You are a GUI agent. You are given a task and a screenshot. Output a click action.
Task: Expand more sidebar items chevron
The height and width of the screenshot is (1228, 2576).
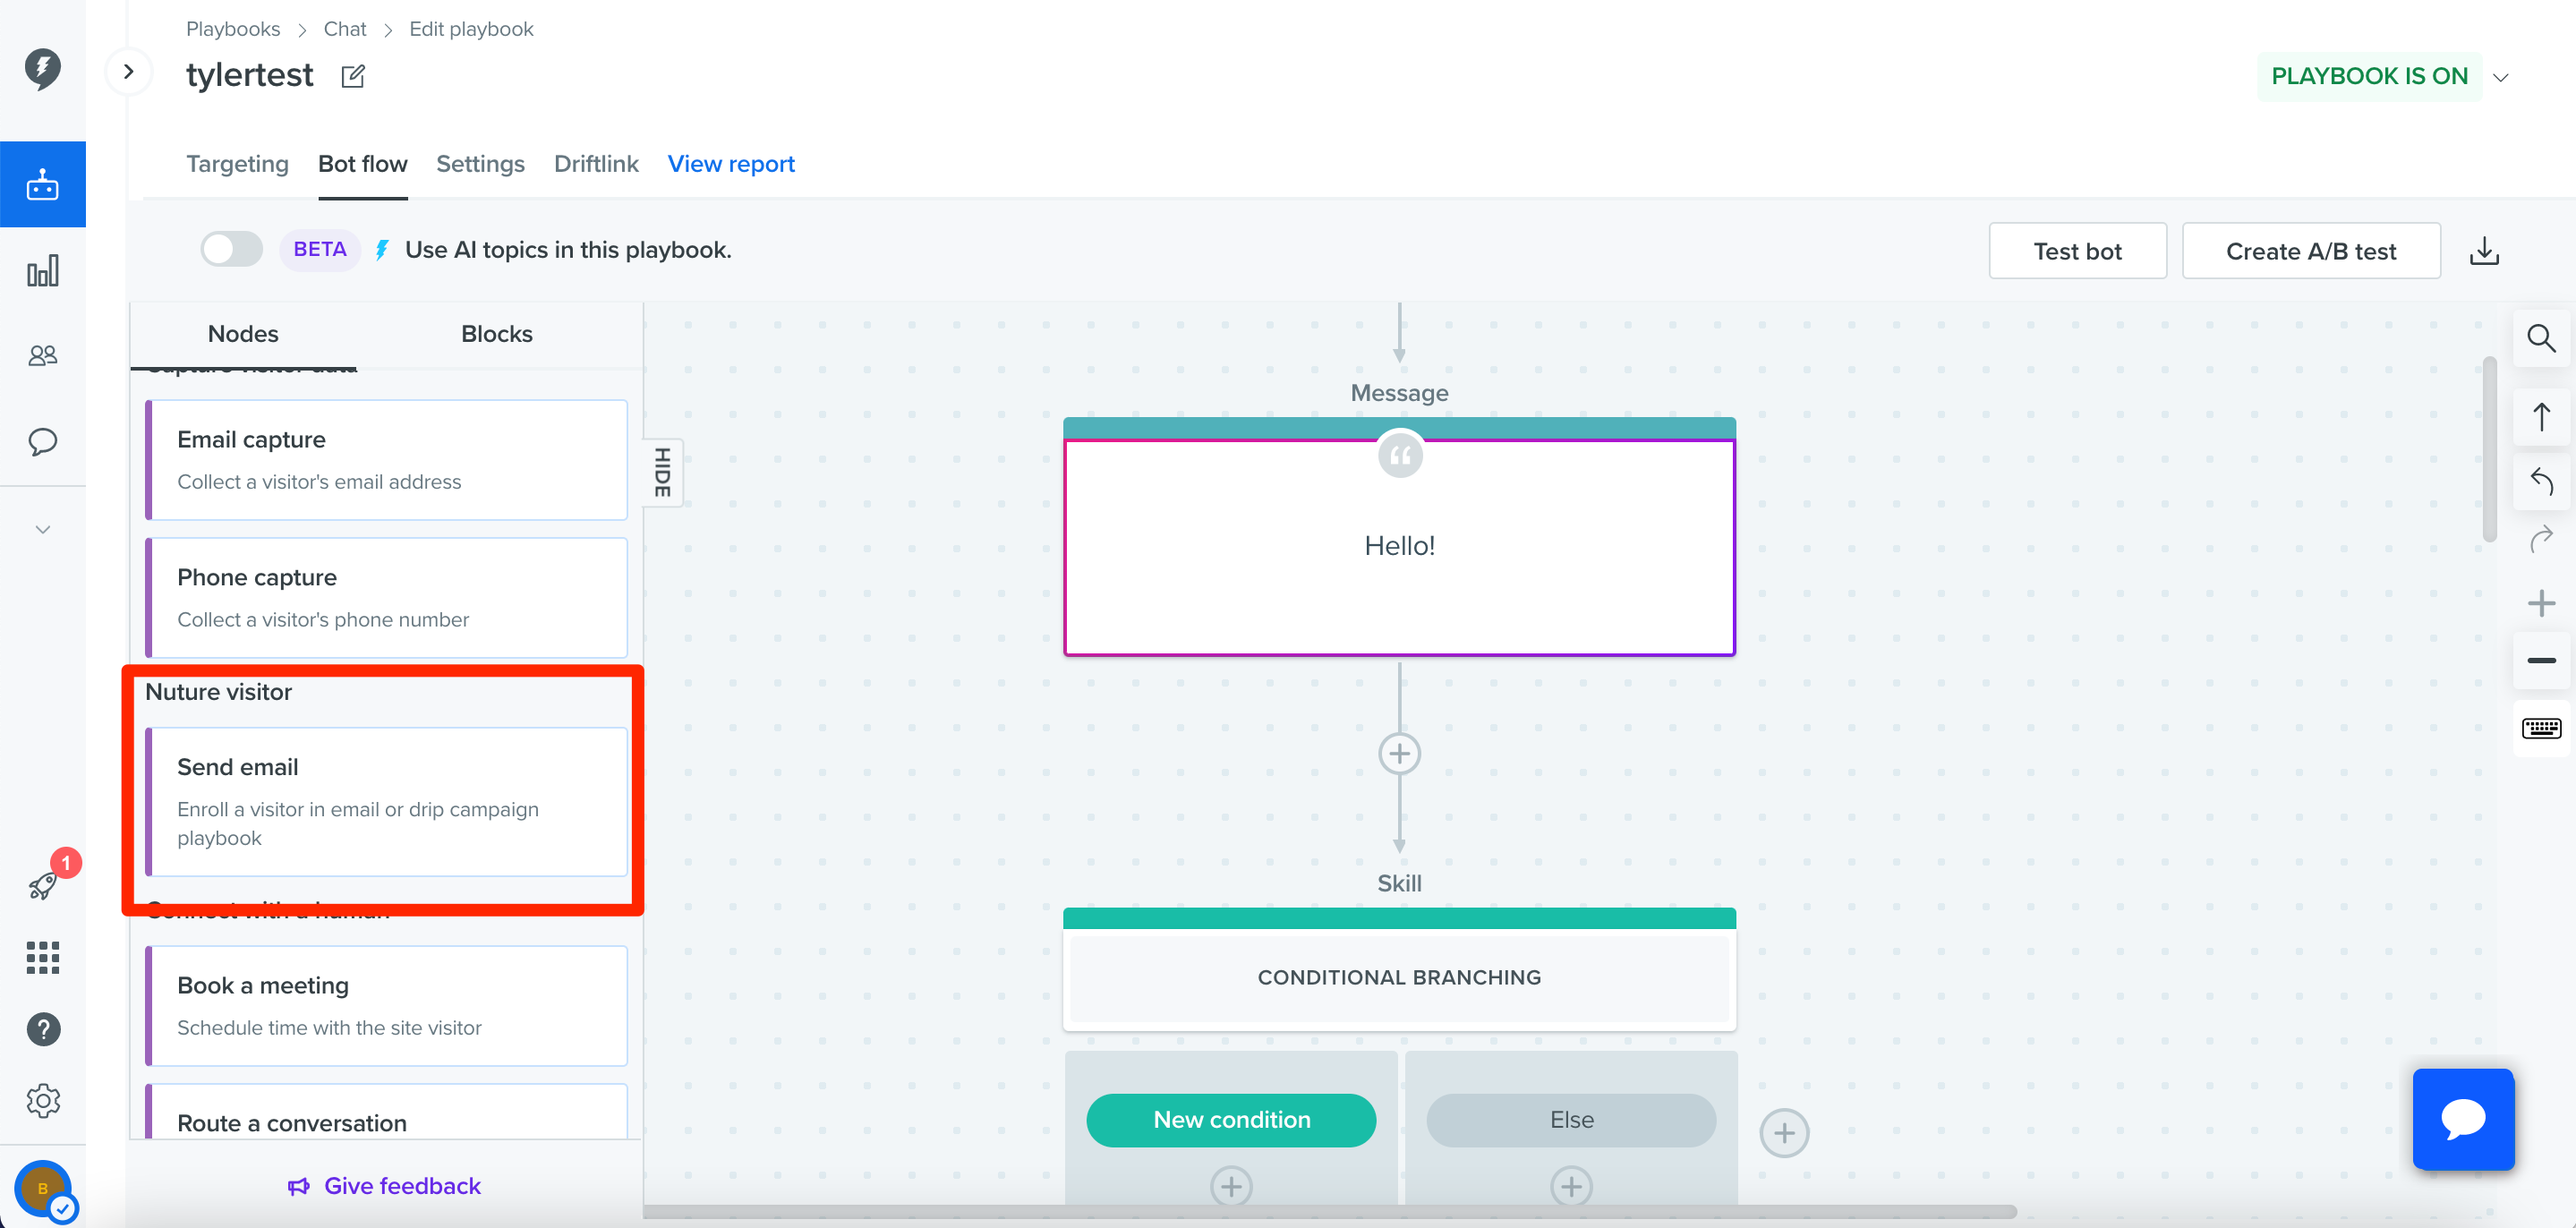[42, 529]
